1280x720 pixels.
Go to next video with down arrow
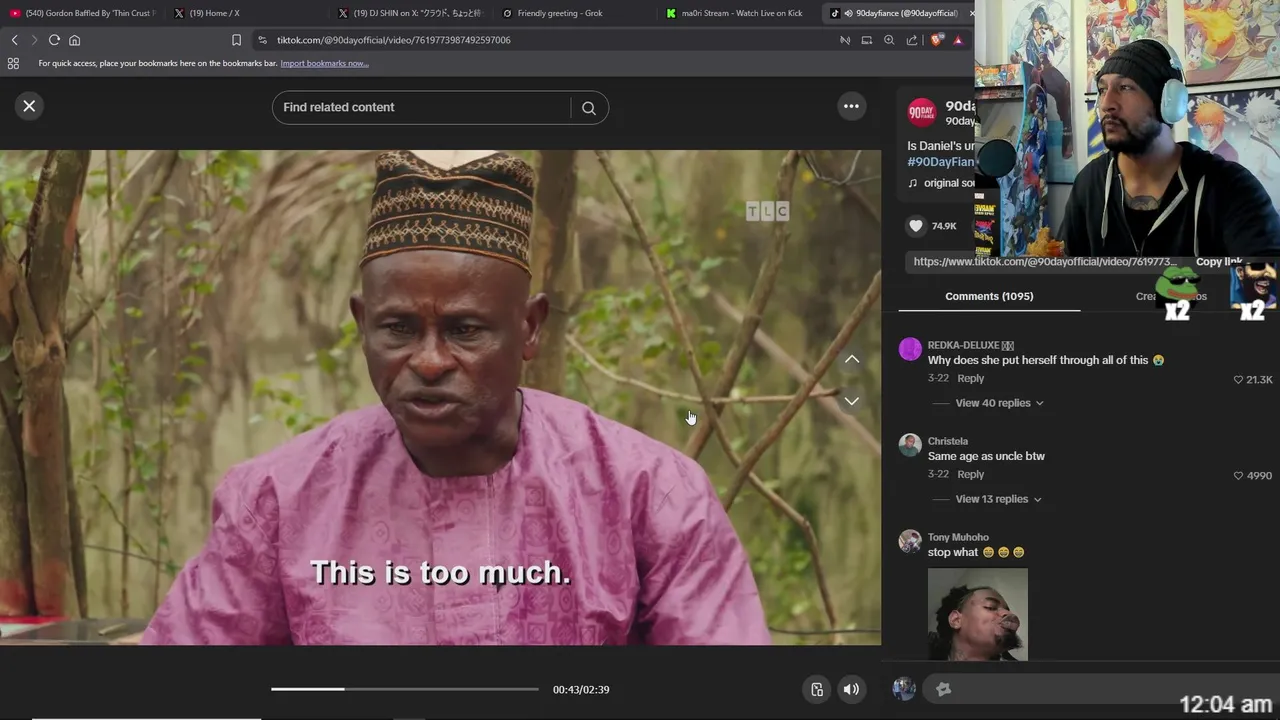[851, 401]
